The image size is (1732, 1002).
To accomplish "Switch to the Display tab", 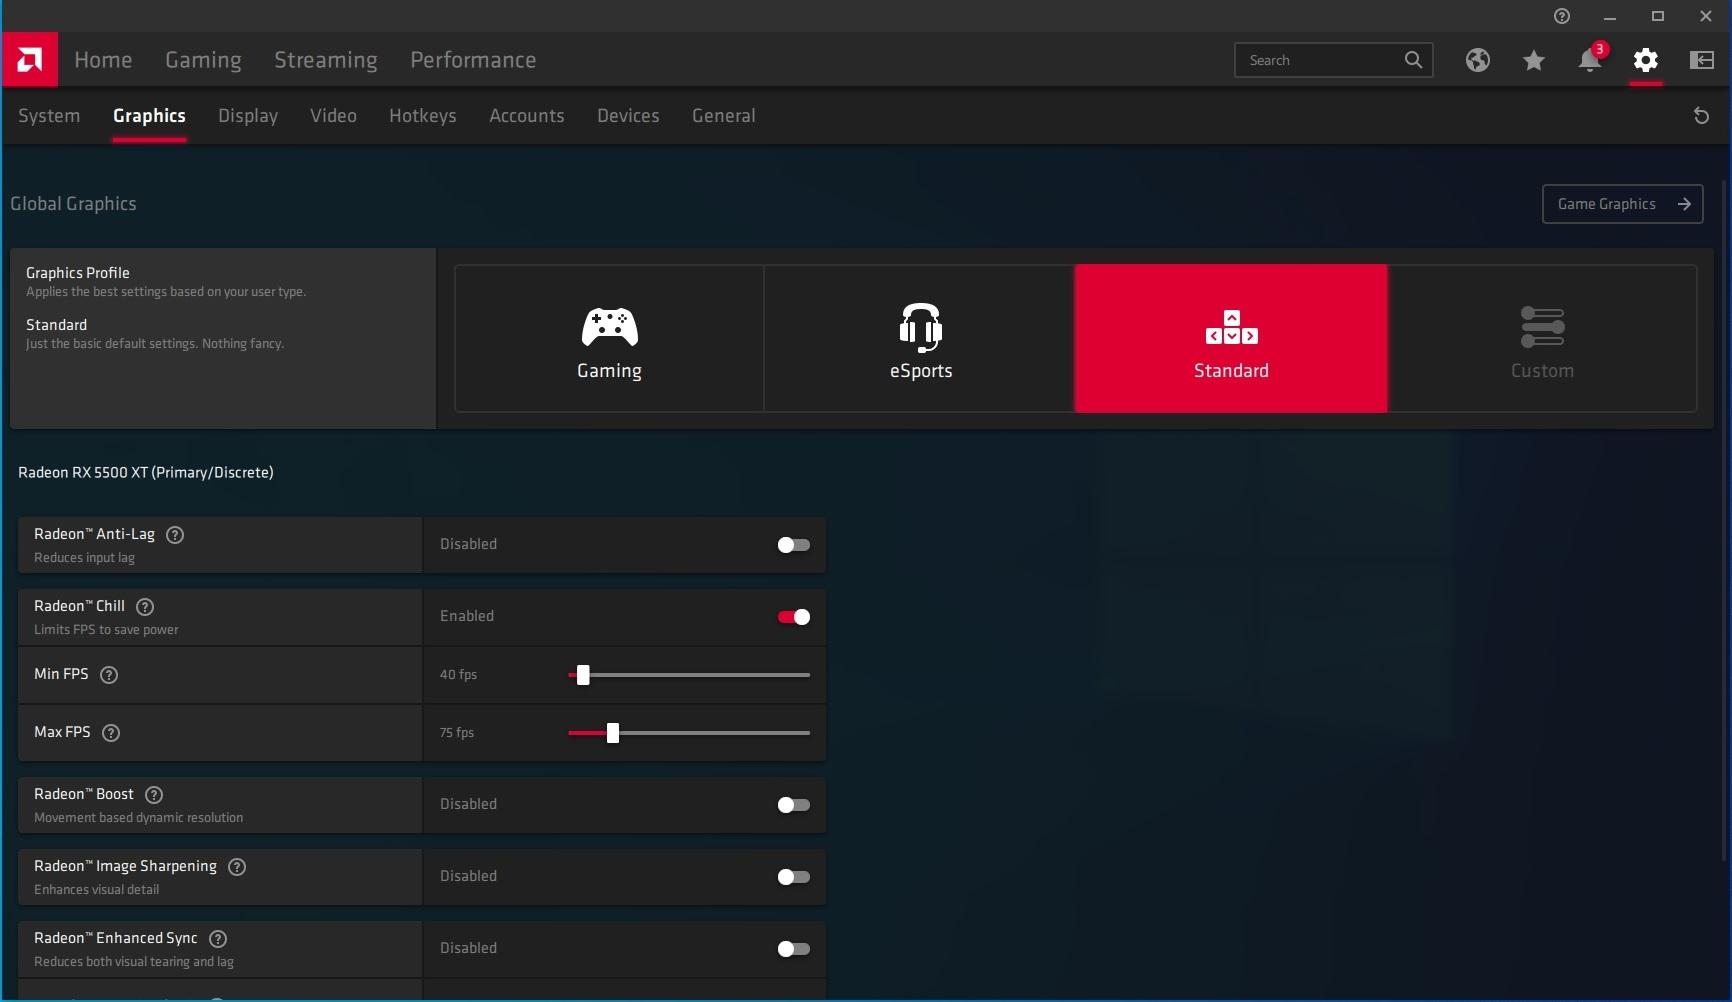I will [x=248, y=116].
